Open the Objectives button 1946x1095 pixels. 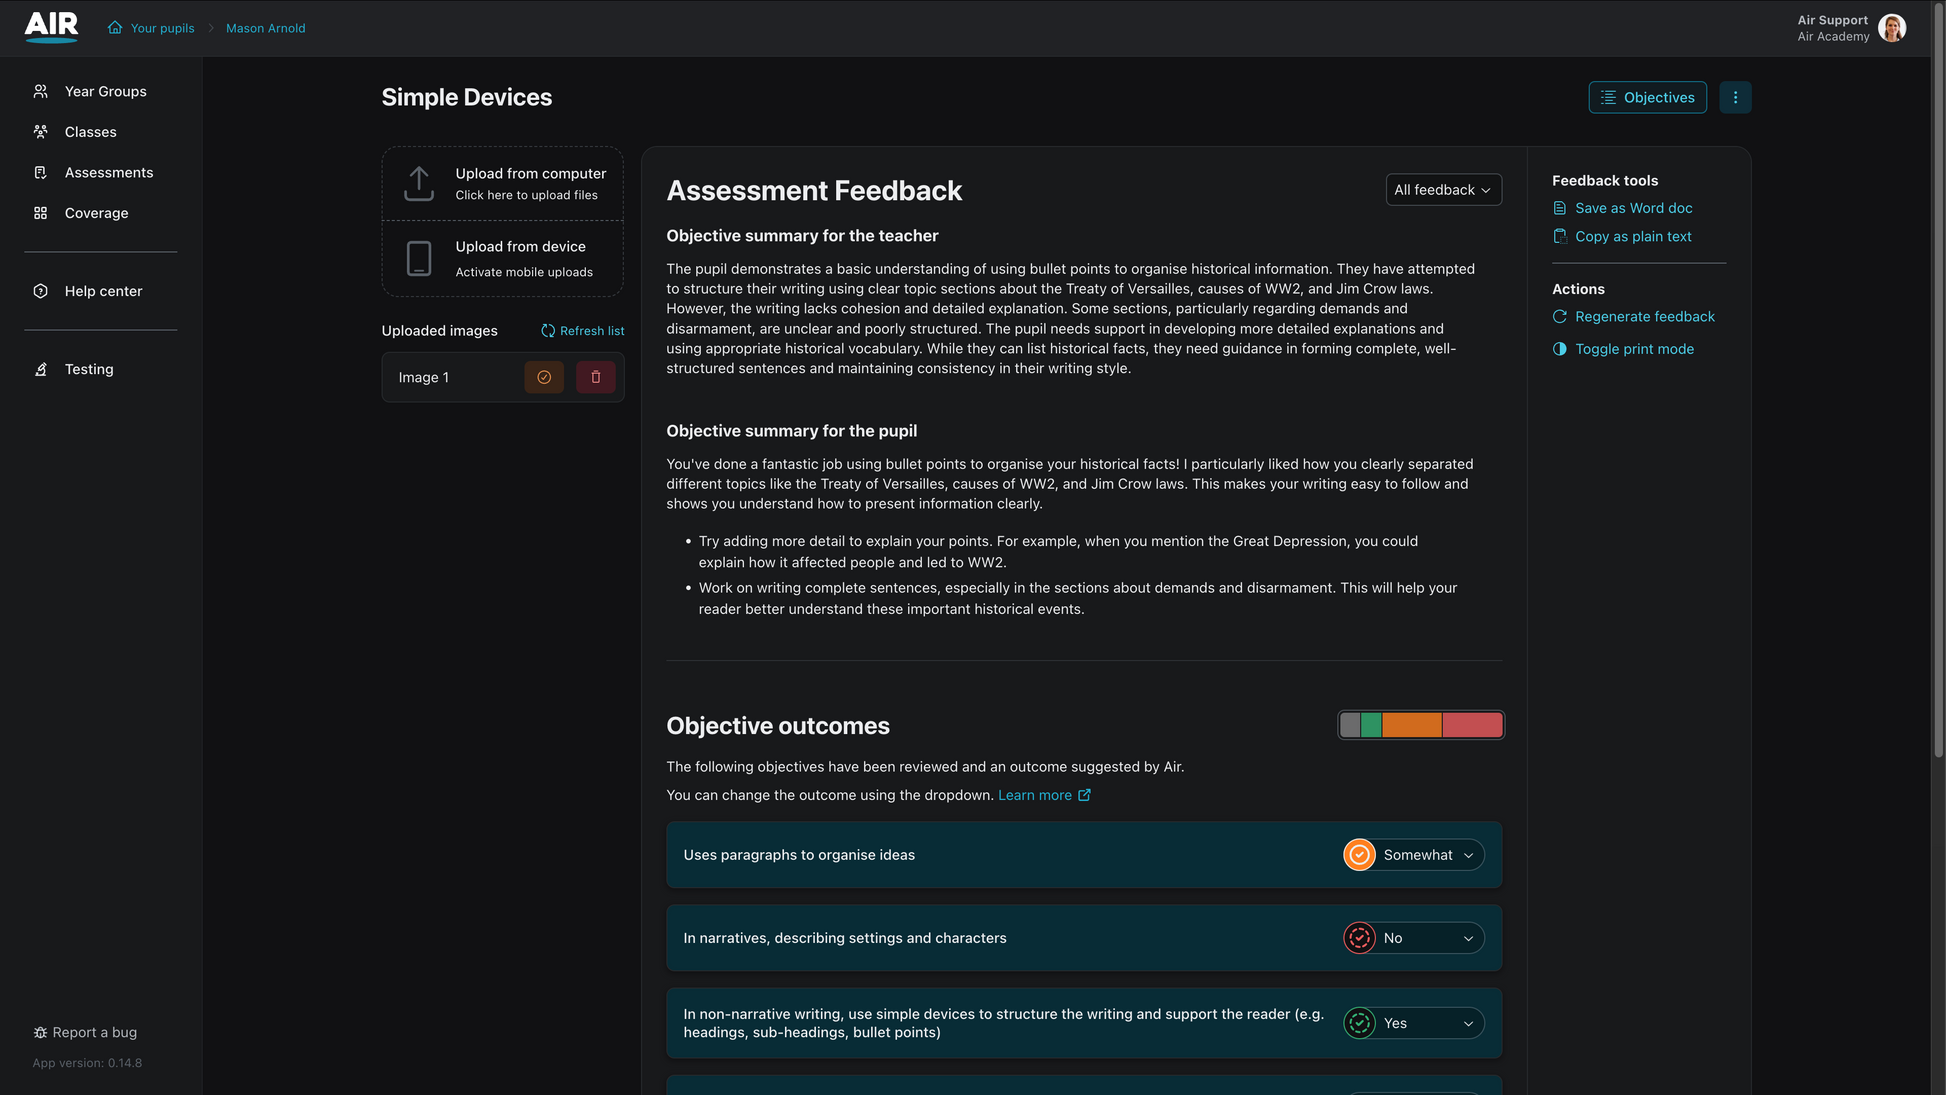(1647, 97)
